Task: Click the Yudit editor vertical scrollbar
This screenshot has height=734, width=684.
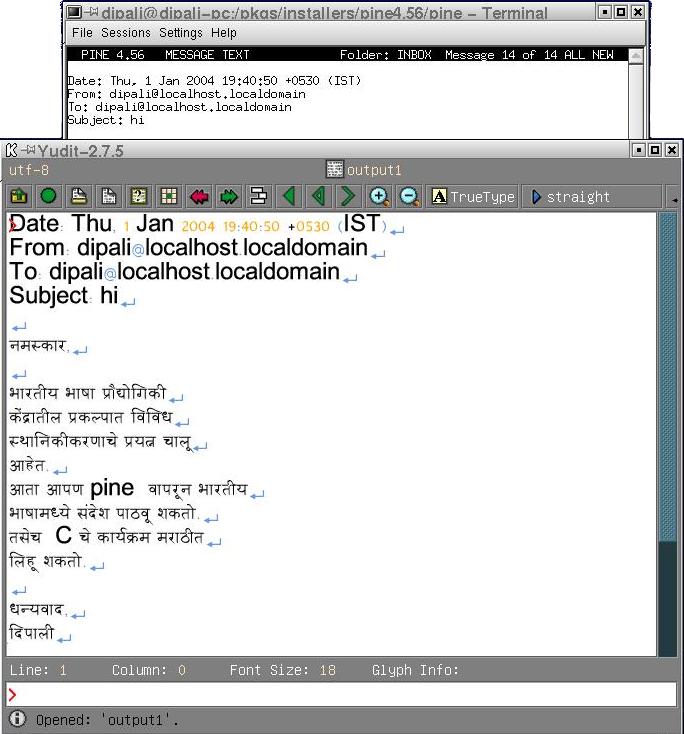Action: [667, 434]
